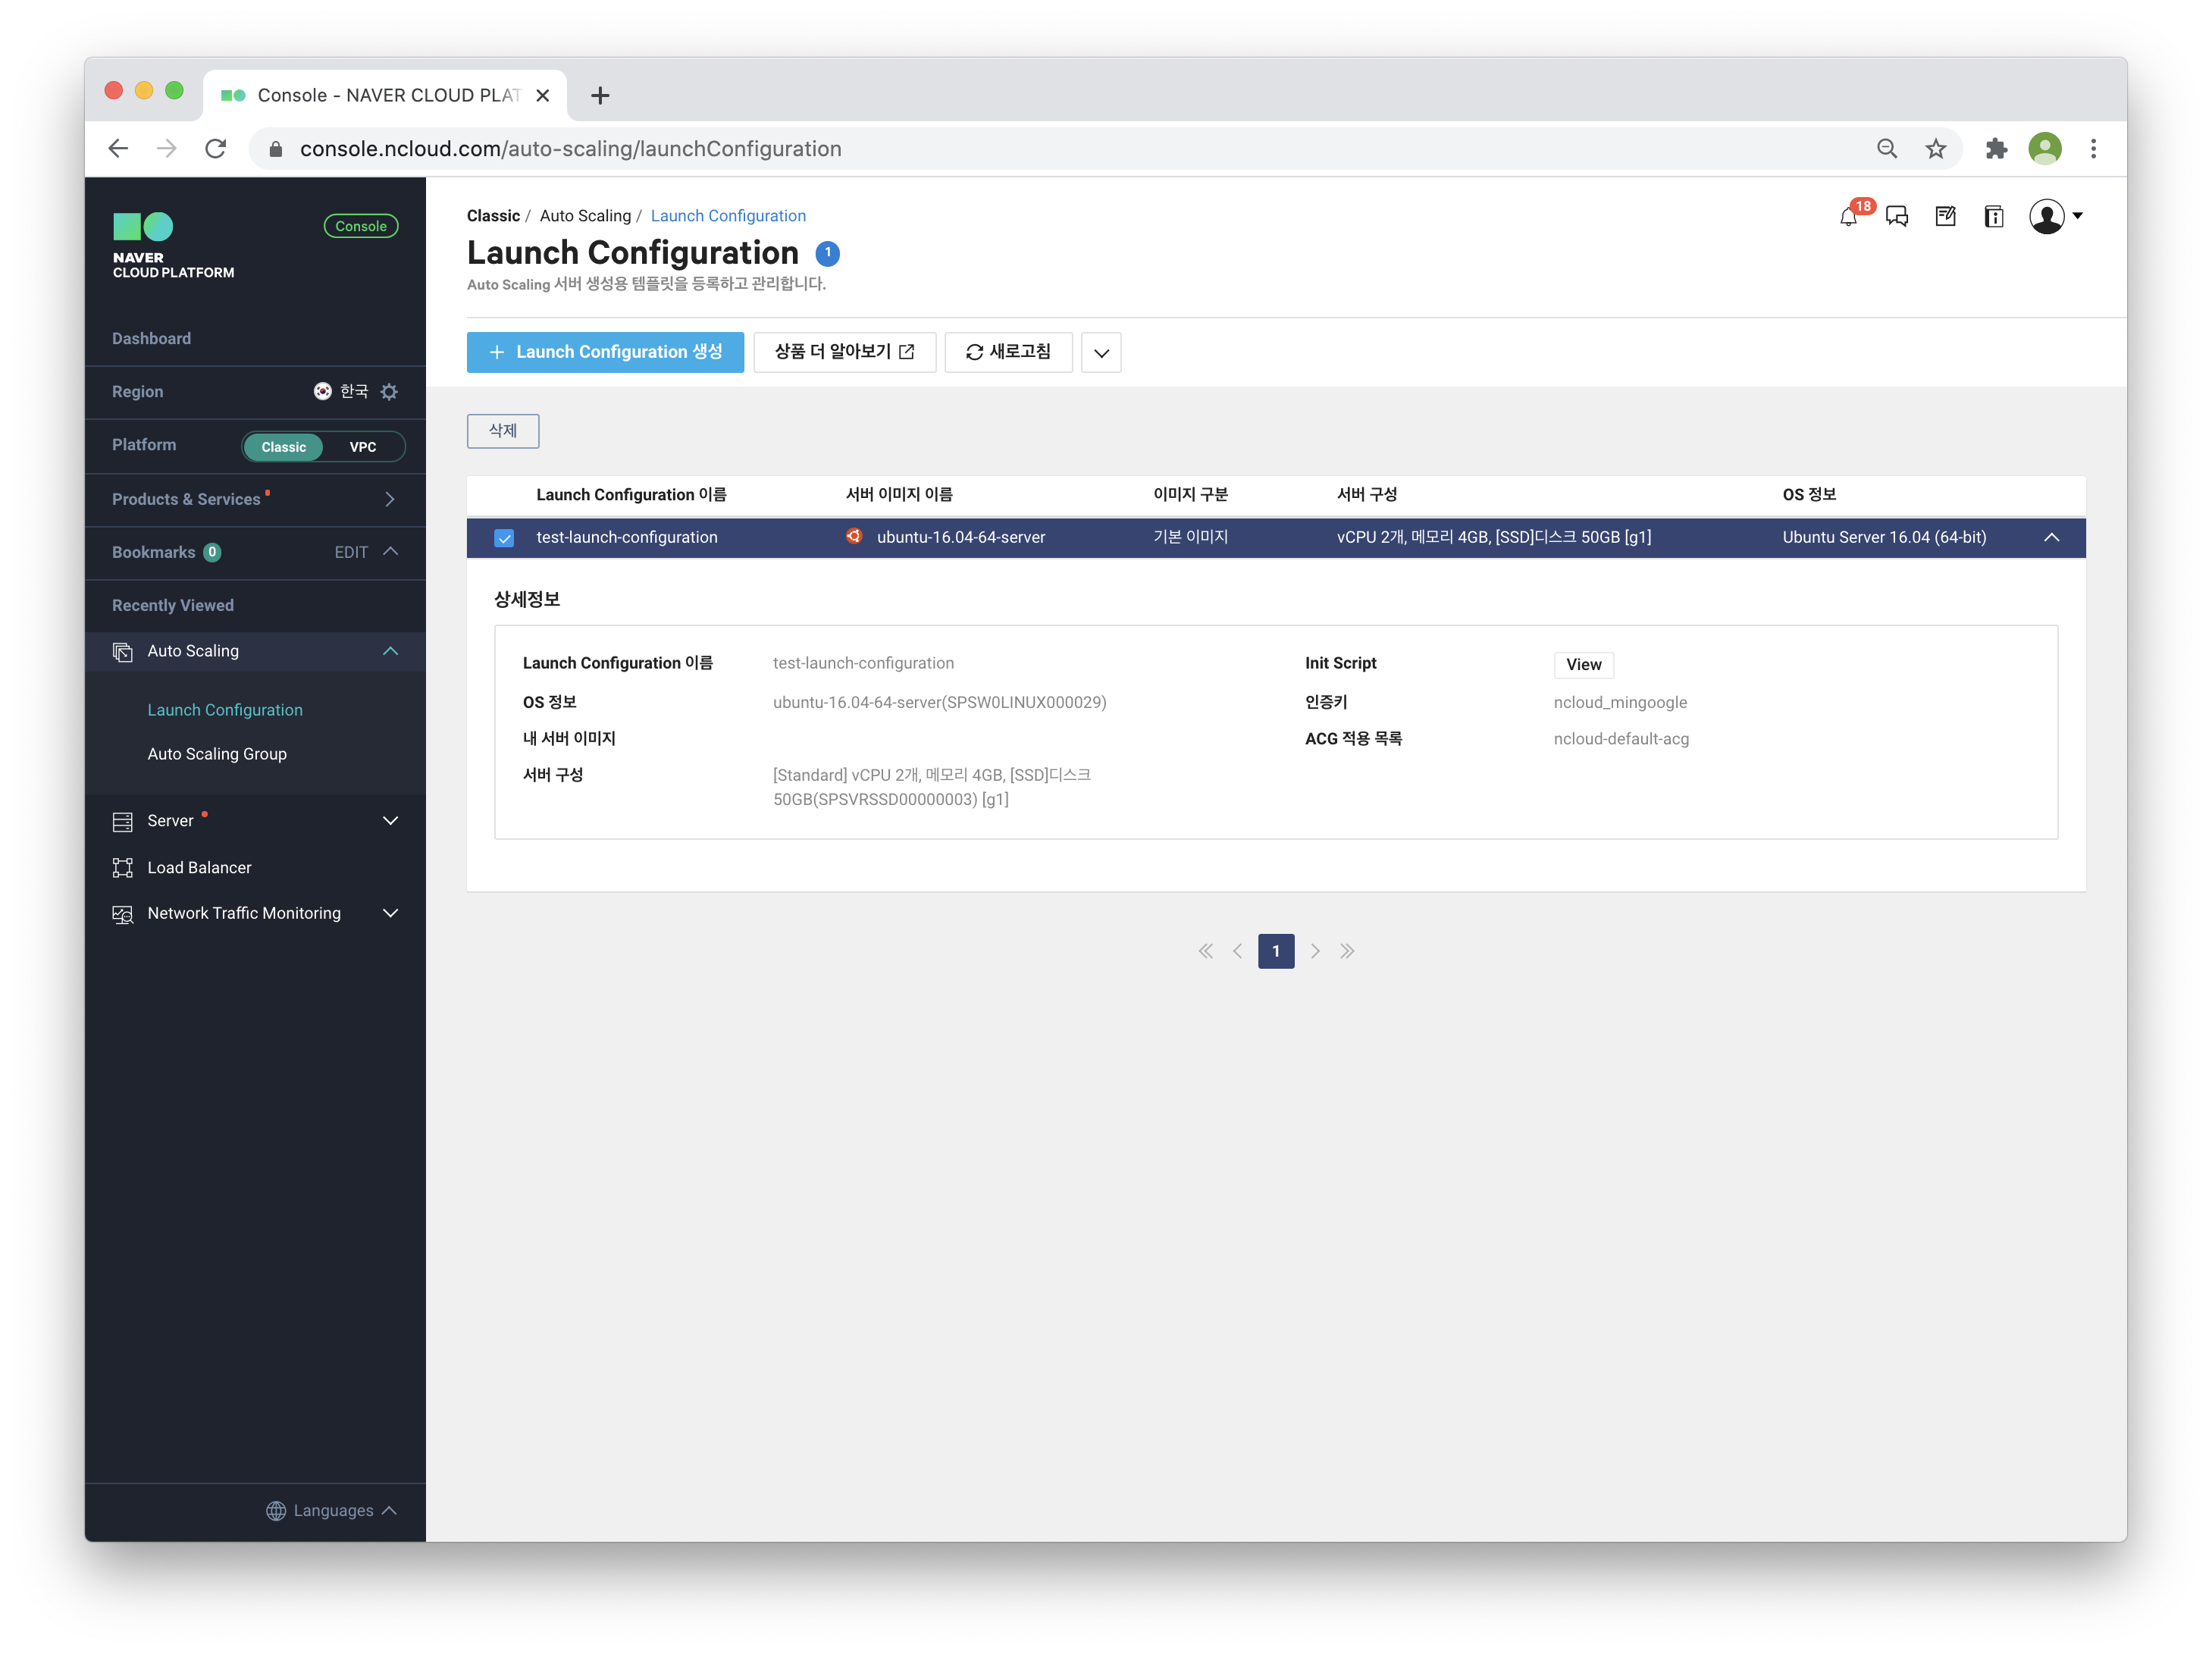Click the Load Balancer sidebar icon
This screenshot has width=2212, height=1654.
pos(123,868)
